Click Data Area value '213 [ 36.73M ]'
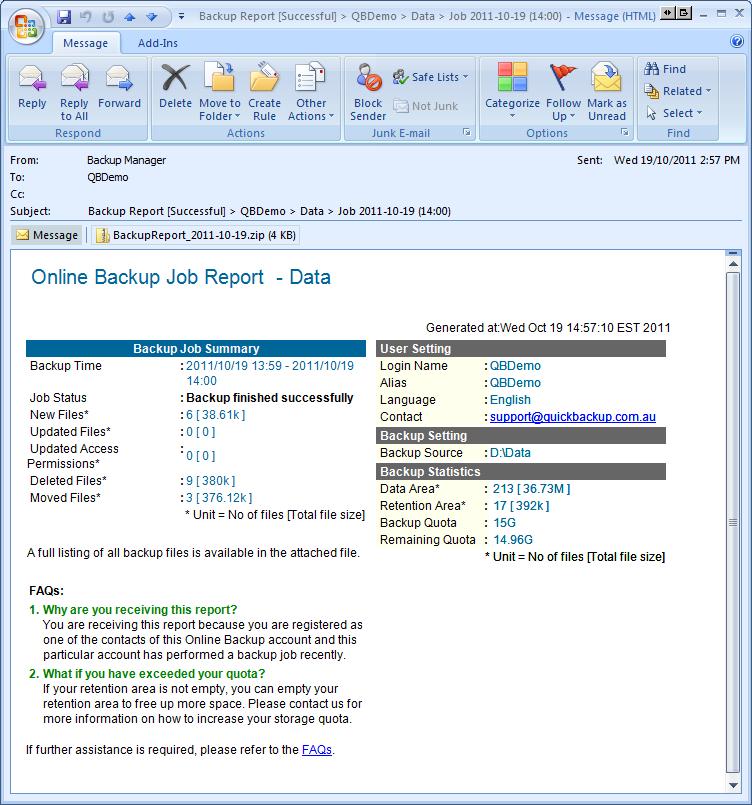 pos(532,489)
